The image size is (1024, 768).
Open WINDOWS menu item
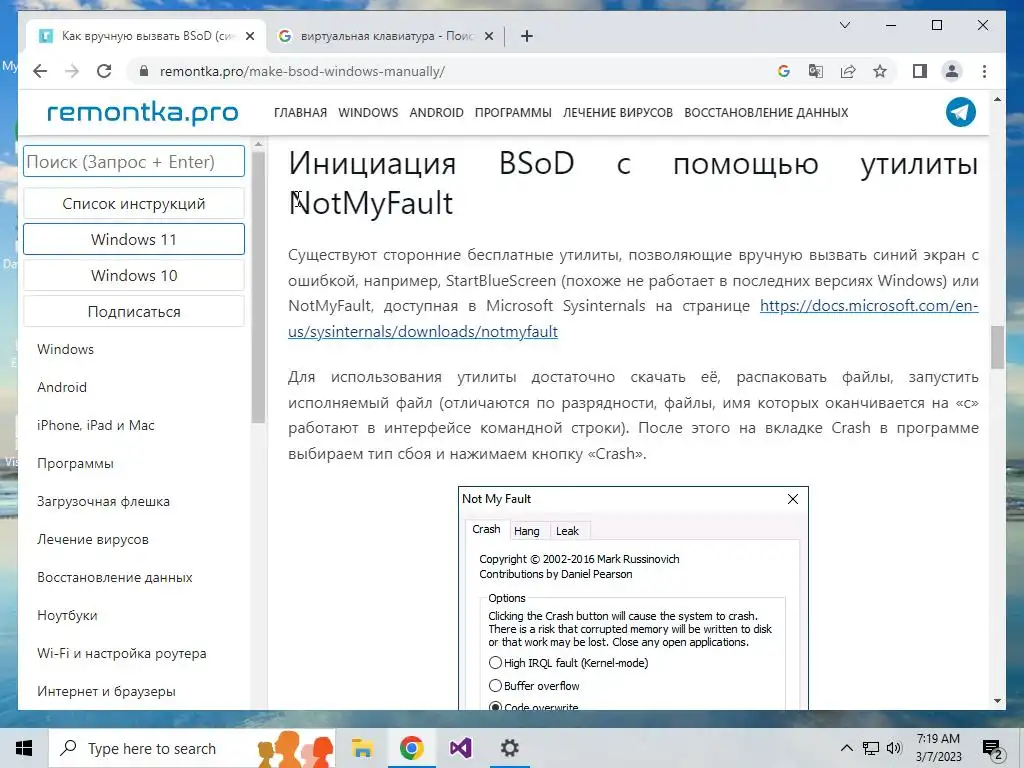click(368, 112)
